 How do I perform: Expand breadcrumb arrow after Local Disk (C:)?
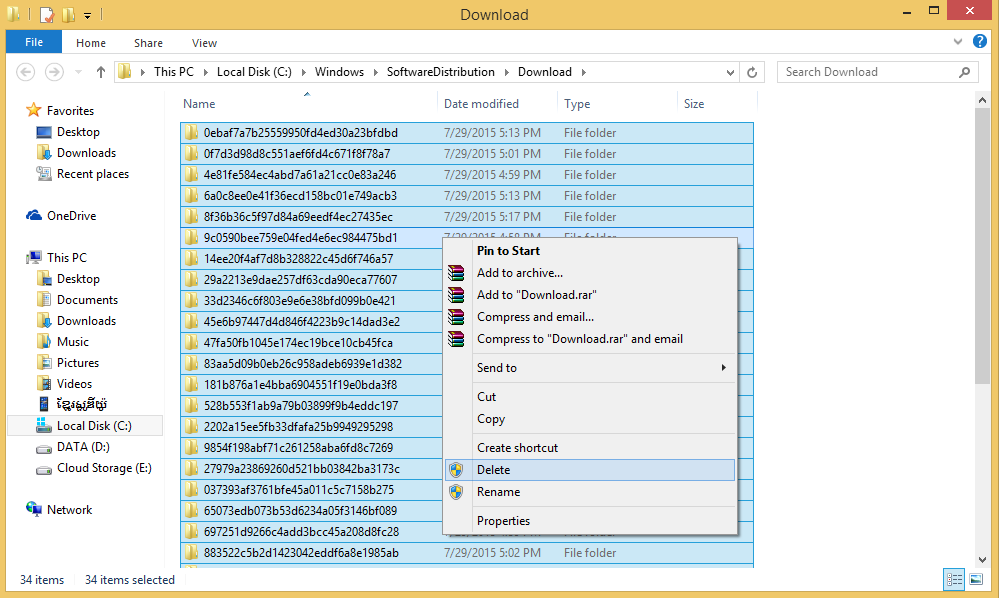click(x=303, y=73)
